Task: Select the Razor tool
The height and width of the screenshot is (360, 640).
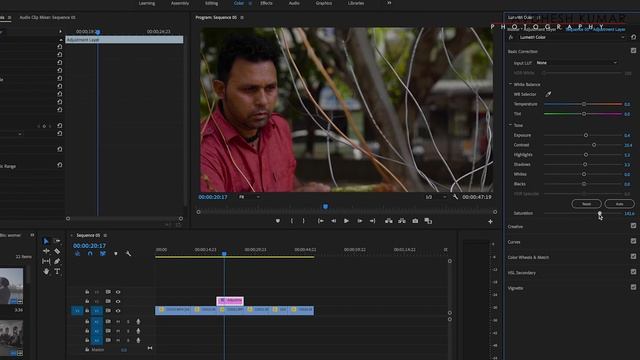Action: click(57, 251)
